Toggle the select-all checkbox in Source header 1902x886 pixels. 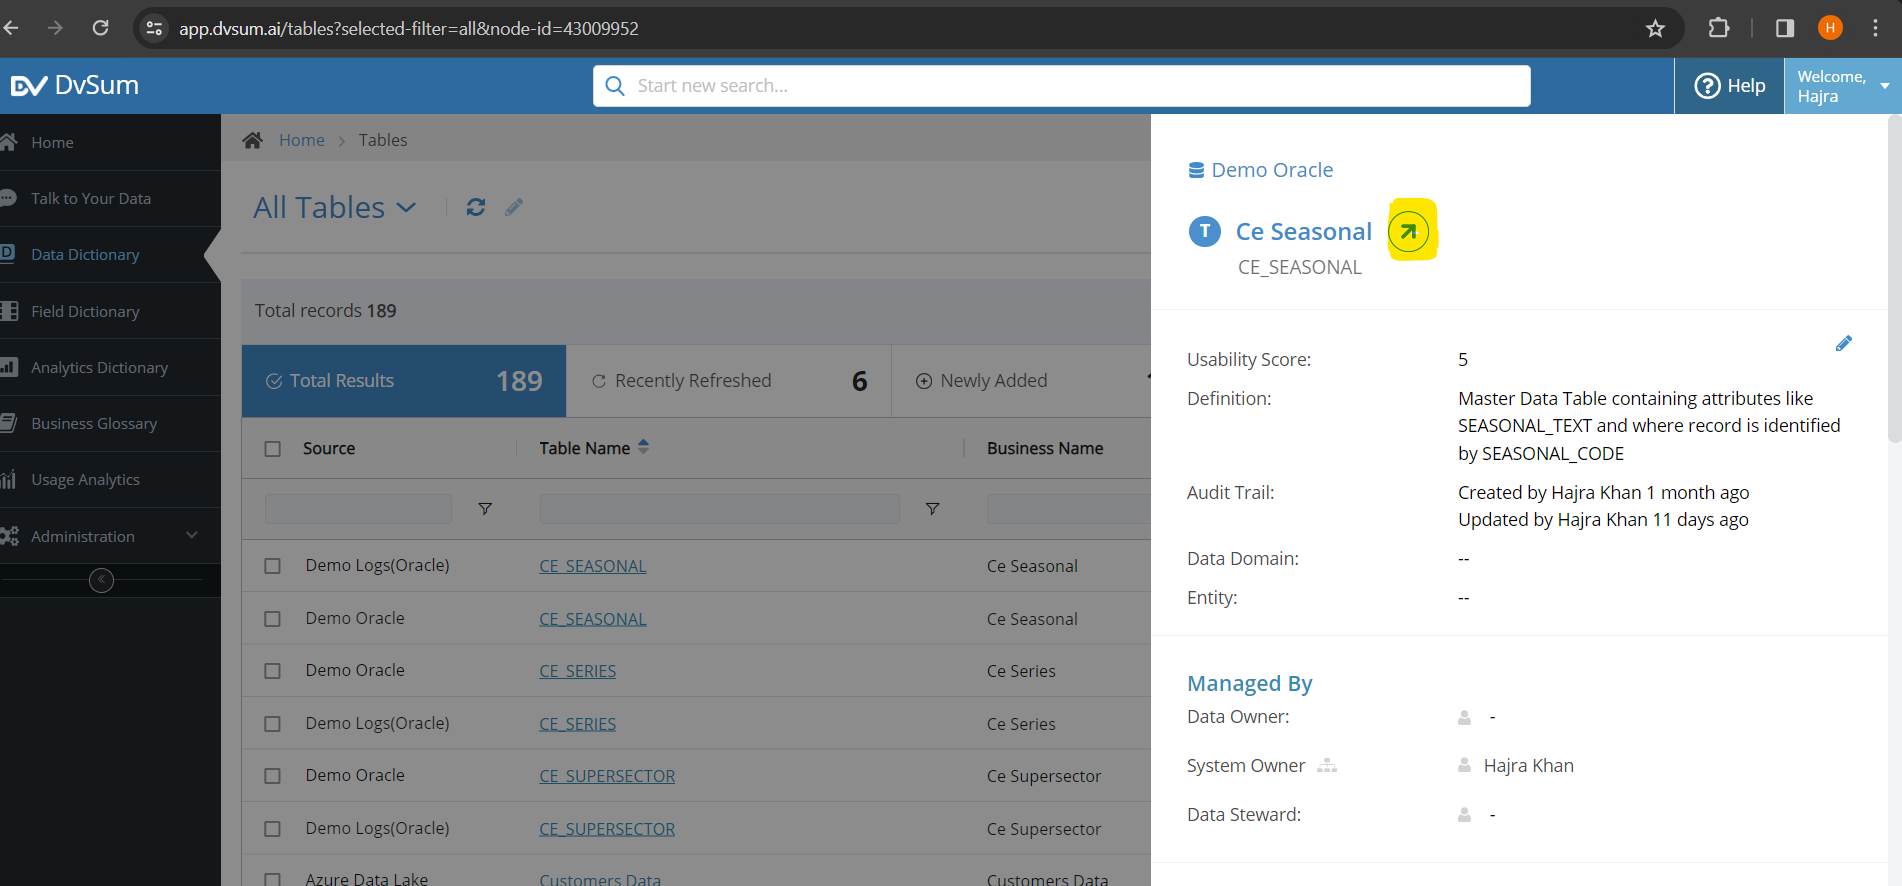[272, 449]
